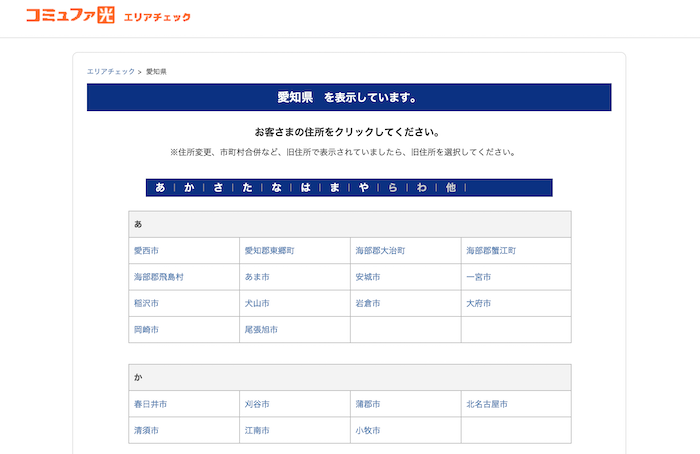This screenshot has height=454, width=700.
Task: Click the ※住所変更 note text
Action: click(343, 152)
